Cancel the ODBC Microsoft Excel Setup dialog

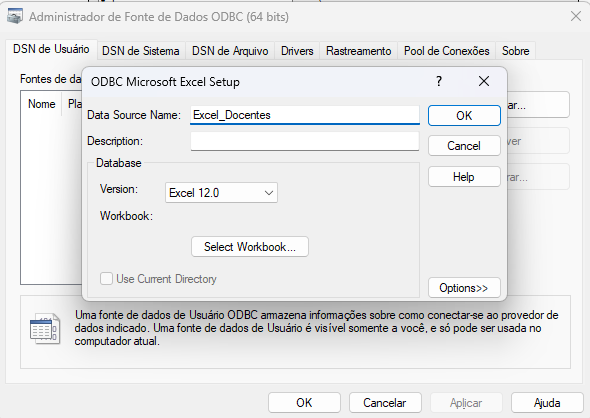pyautogui.click(x=464, y=146)
